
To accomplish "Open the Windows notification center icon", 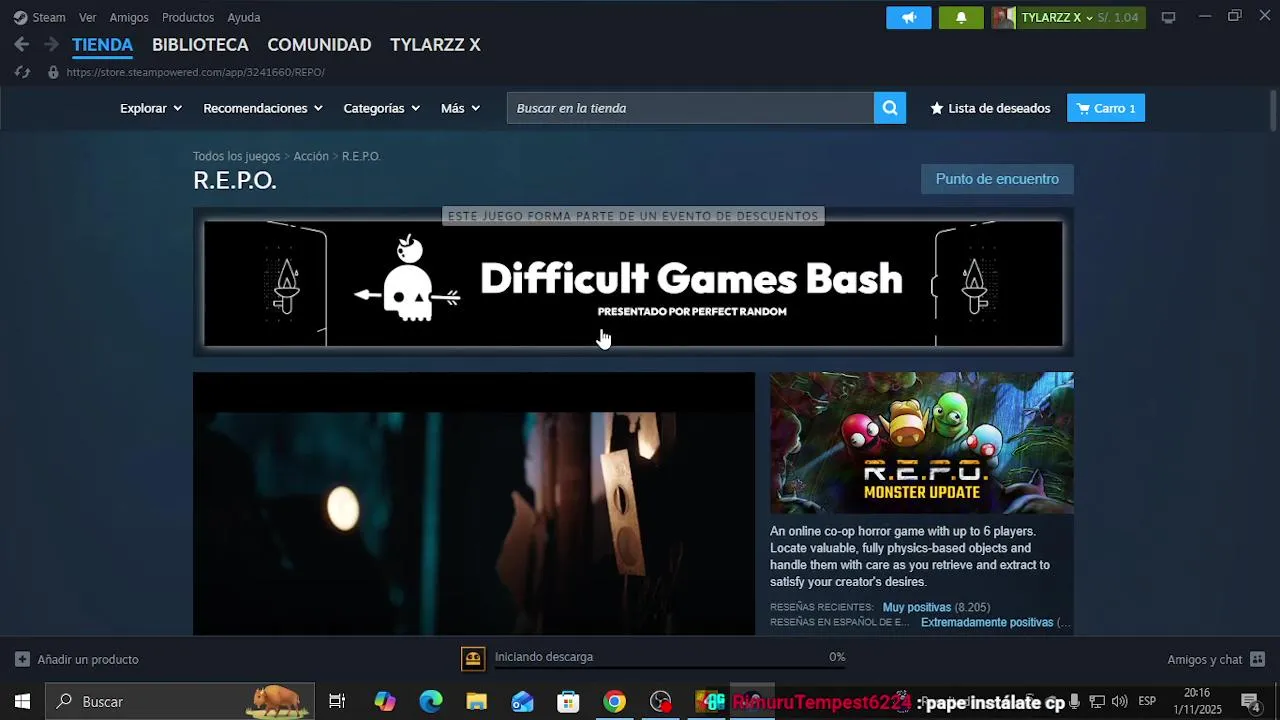I will pyautogui.click(x=1250, y=701).
